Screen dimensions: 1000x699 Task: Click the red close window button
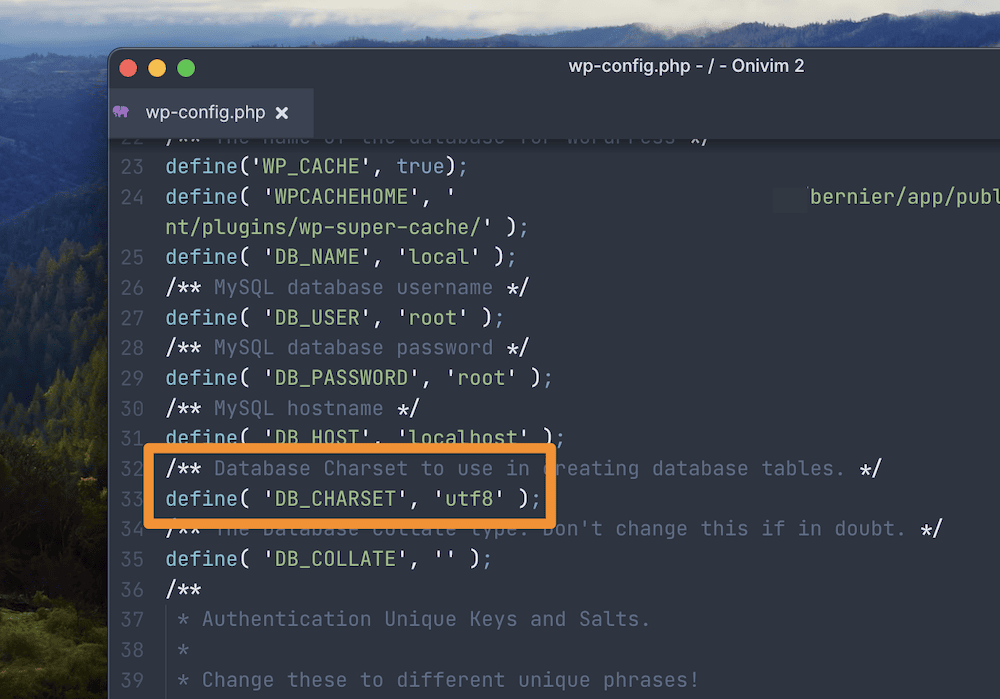[x=128, y=68]
